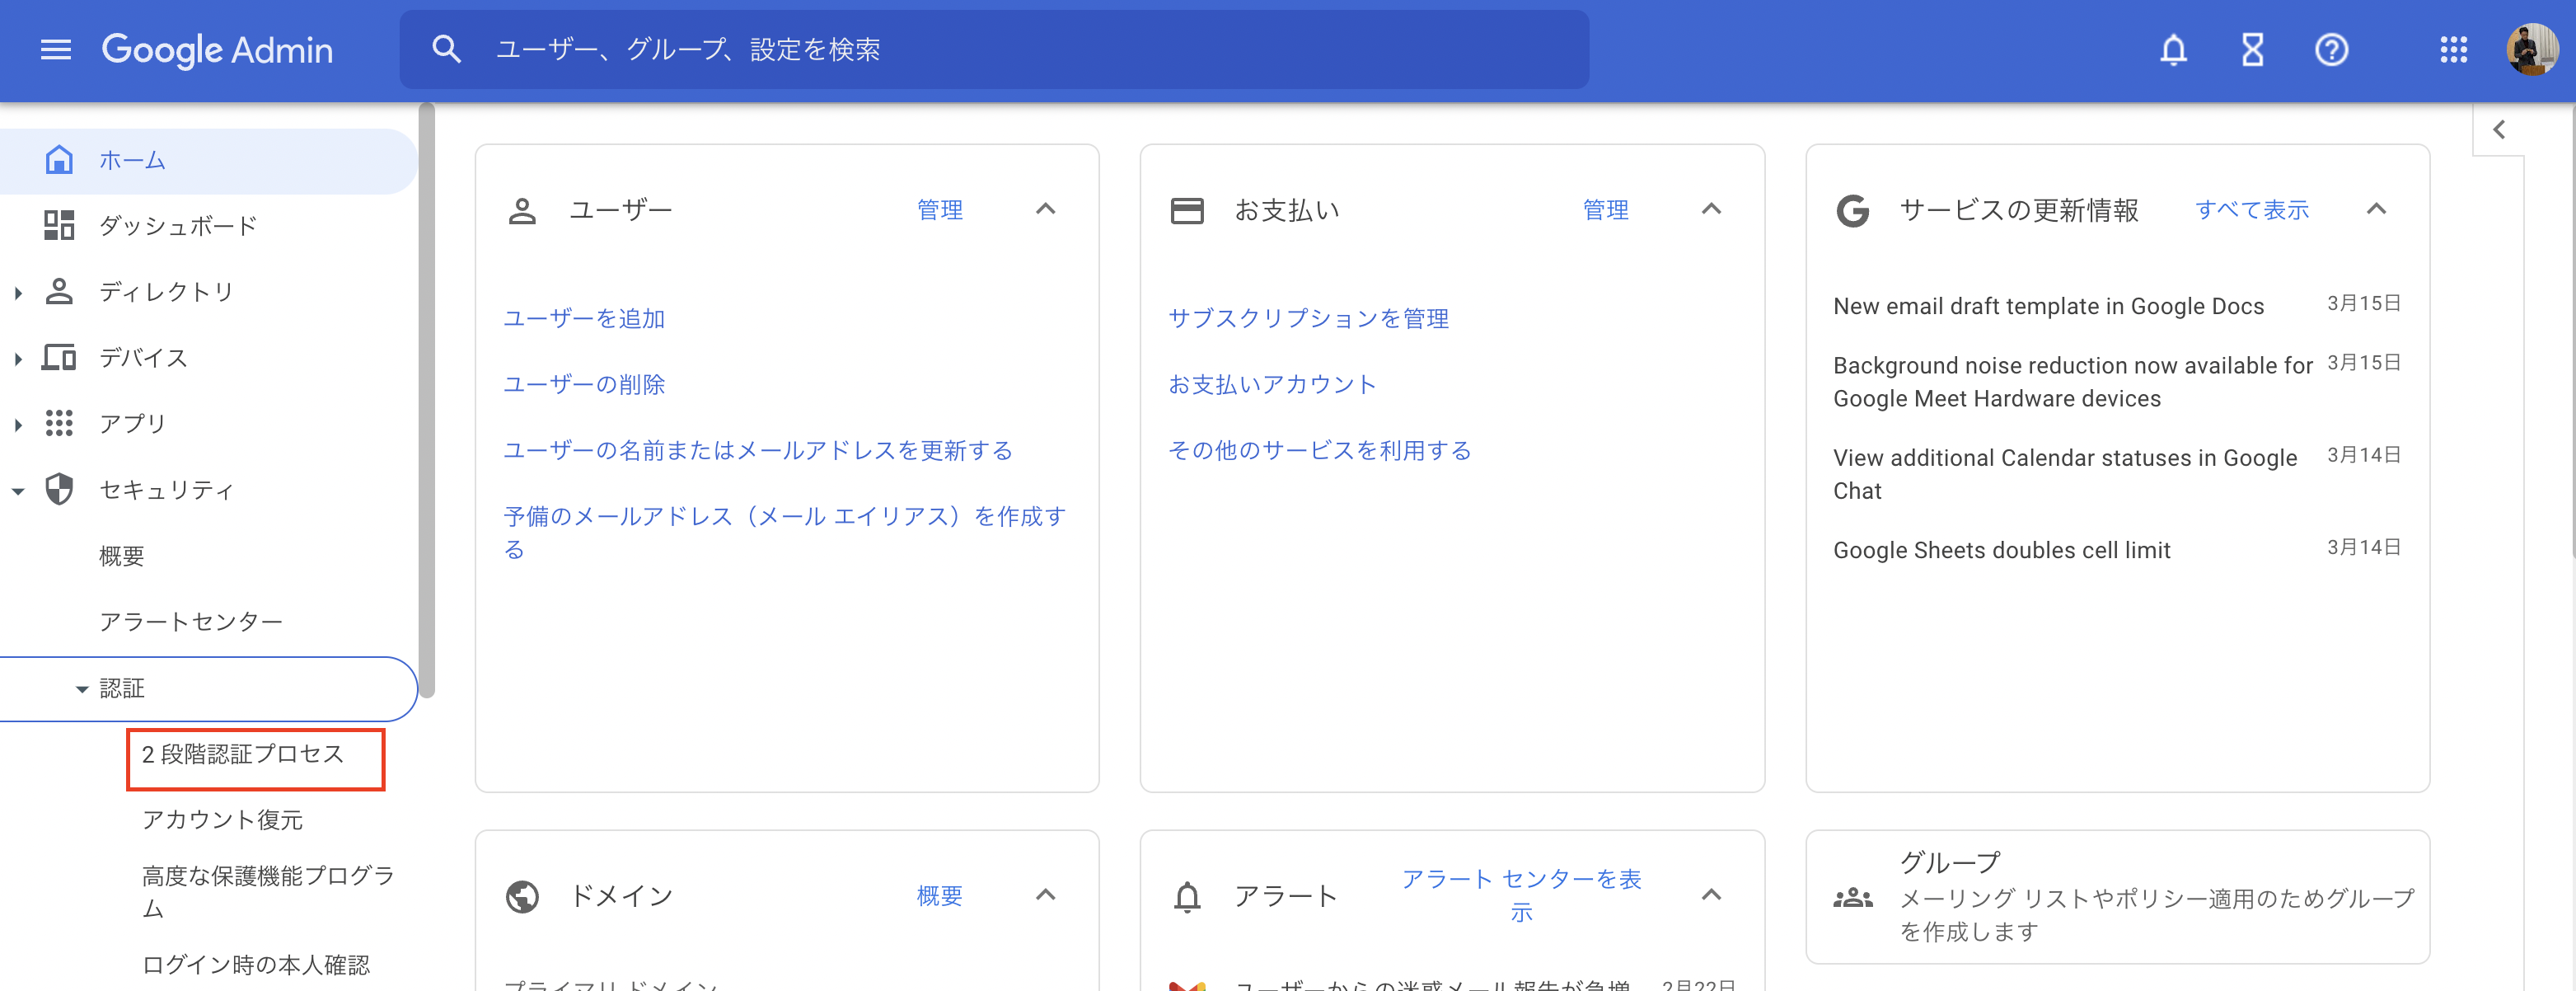Expand the デバイス sidebar section
Viewport: 2576px width, 991px height.
point(17,357)
